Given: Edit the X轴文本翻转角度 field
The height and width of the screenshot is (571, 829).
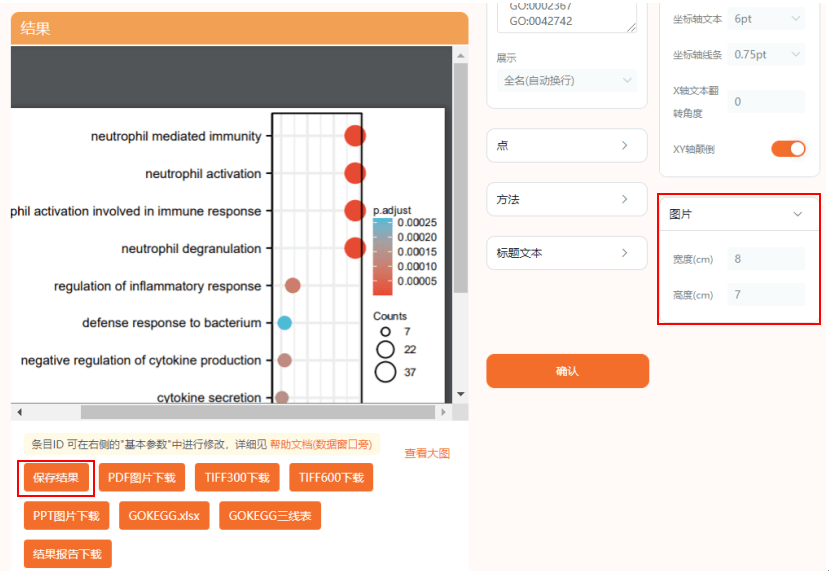Looking at the screenshot, I should tap(766, 102).
